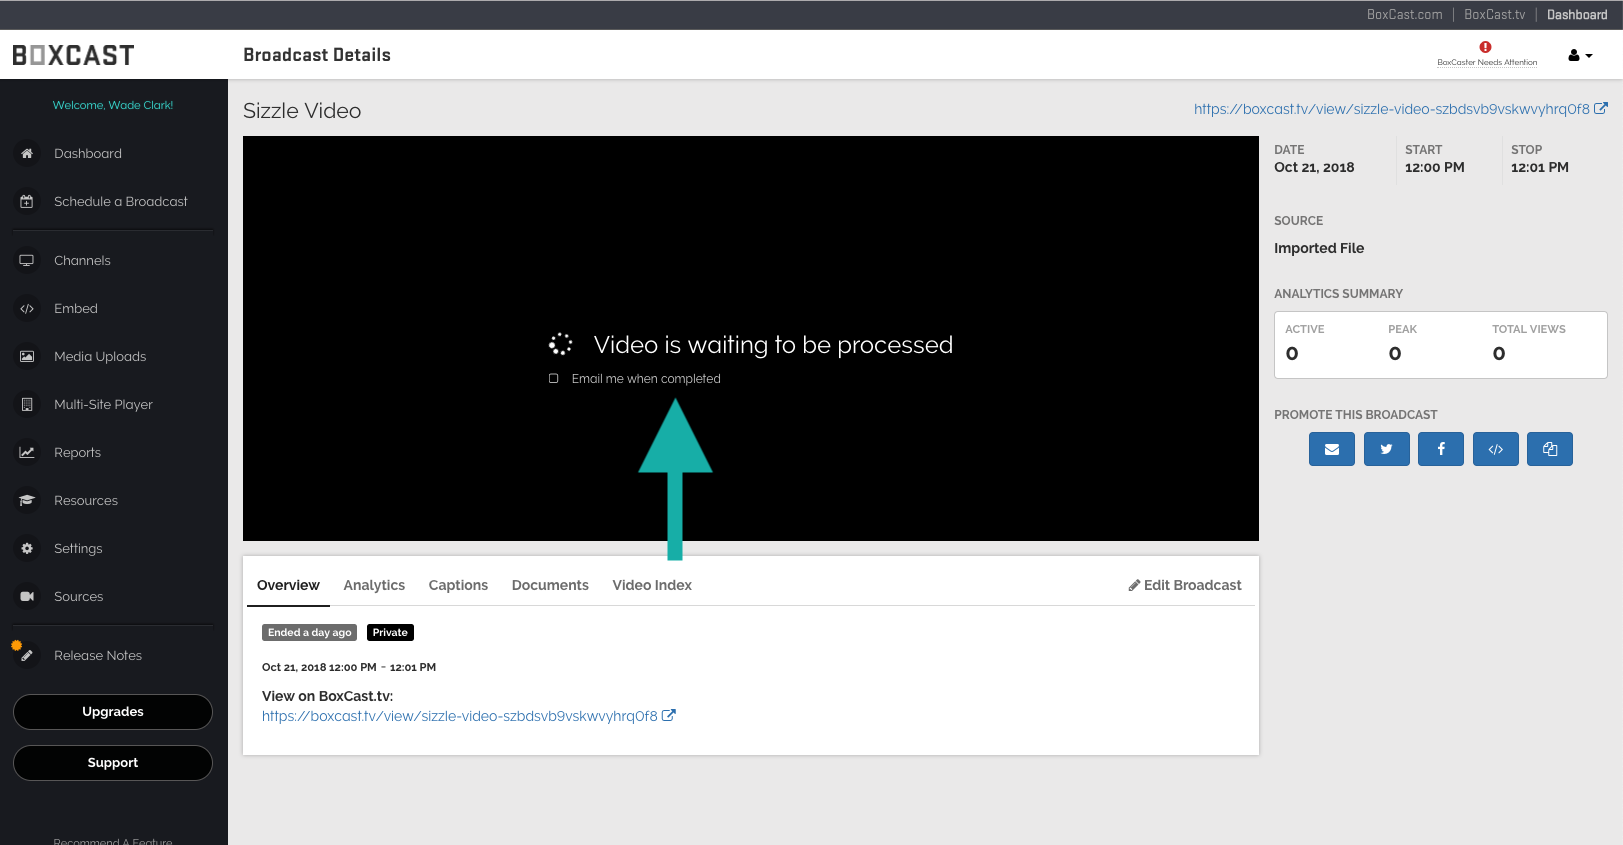This screenshot has width=1623, height=845.
Task: Click the BoxCaster Needs Attention alert icon
Action: [1486, 48]
